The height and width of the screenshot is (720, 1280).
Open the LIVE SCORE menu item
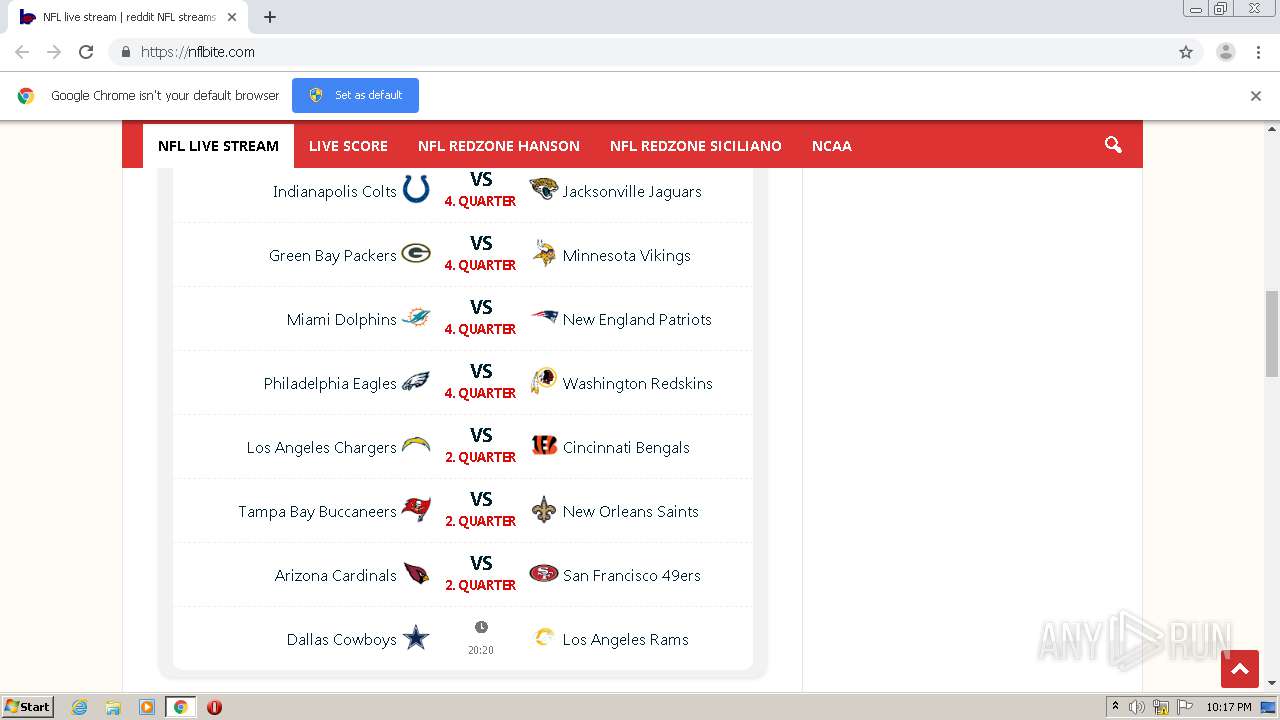(348, 146)
